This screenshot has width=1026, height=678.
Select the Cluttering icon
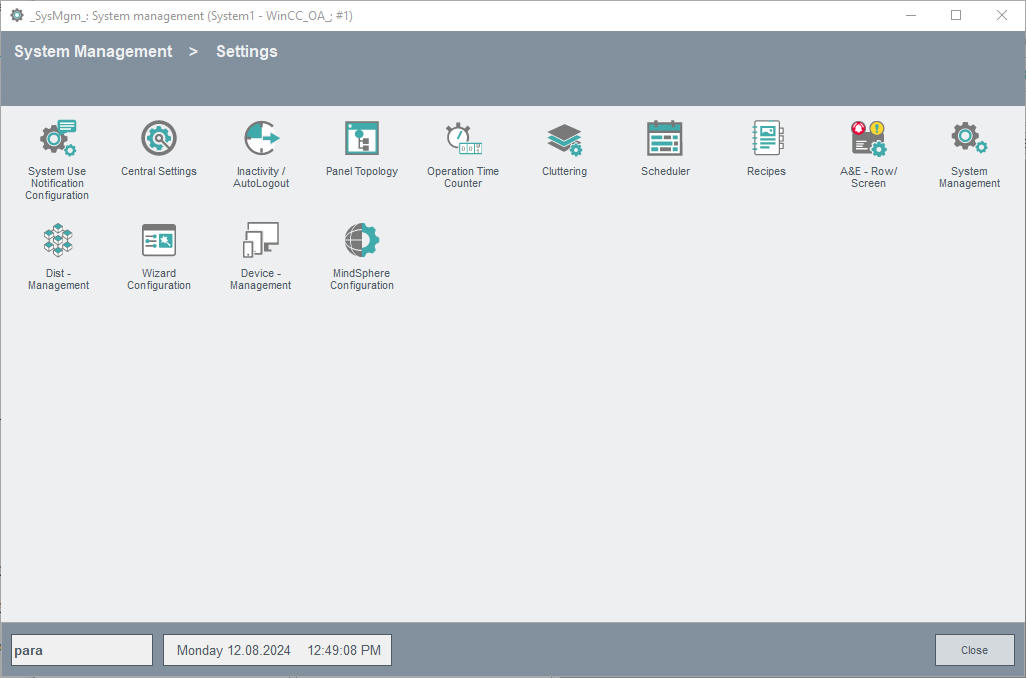(564, 139)
